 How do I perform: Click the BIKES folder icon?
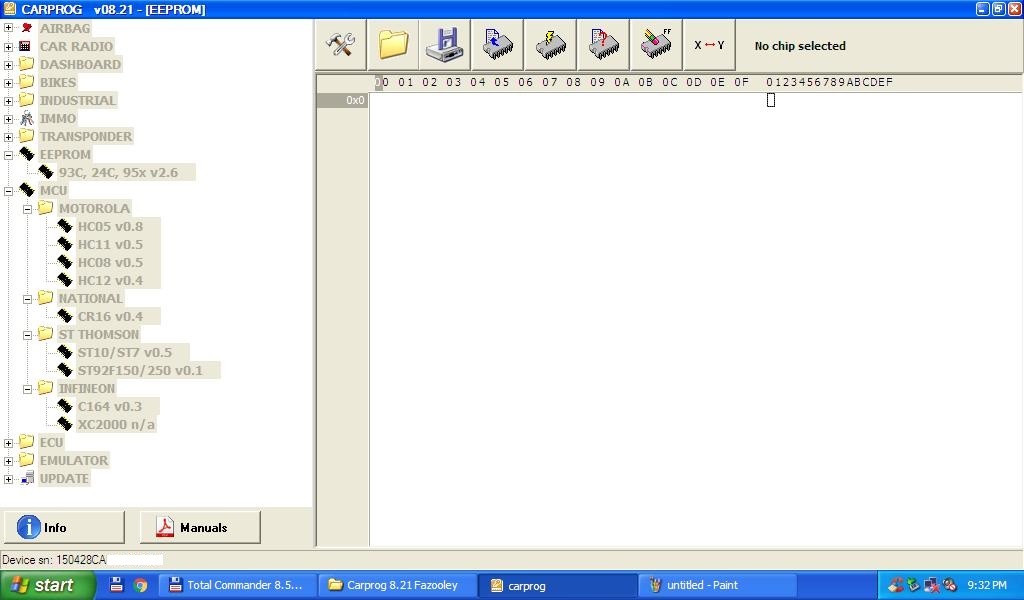tap(26, 82)
